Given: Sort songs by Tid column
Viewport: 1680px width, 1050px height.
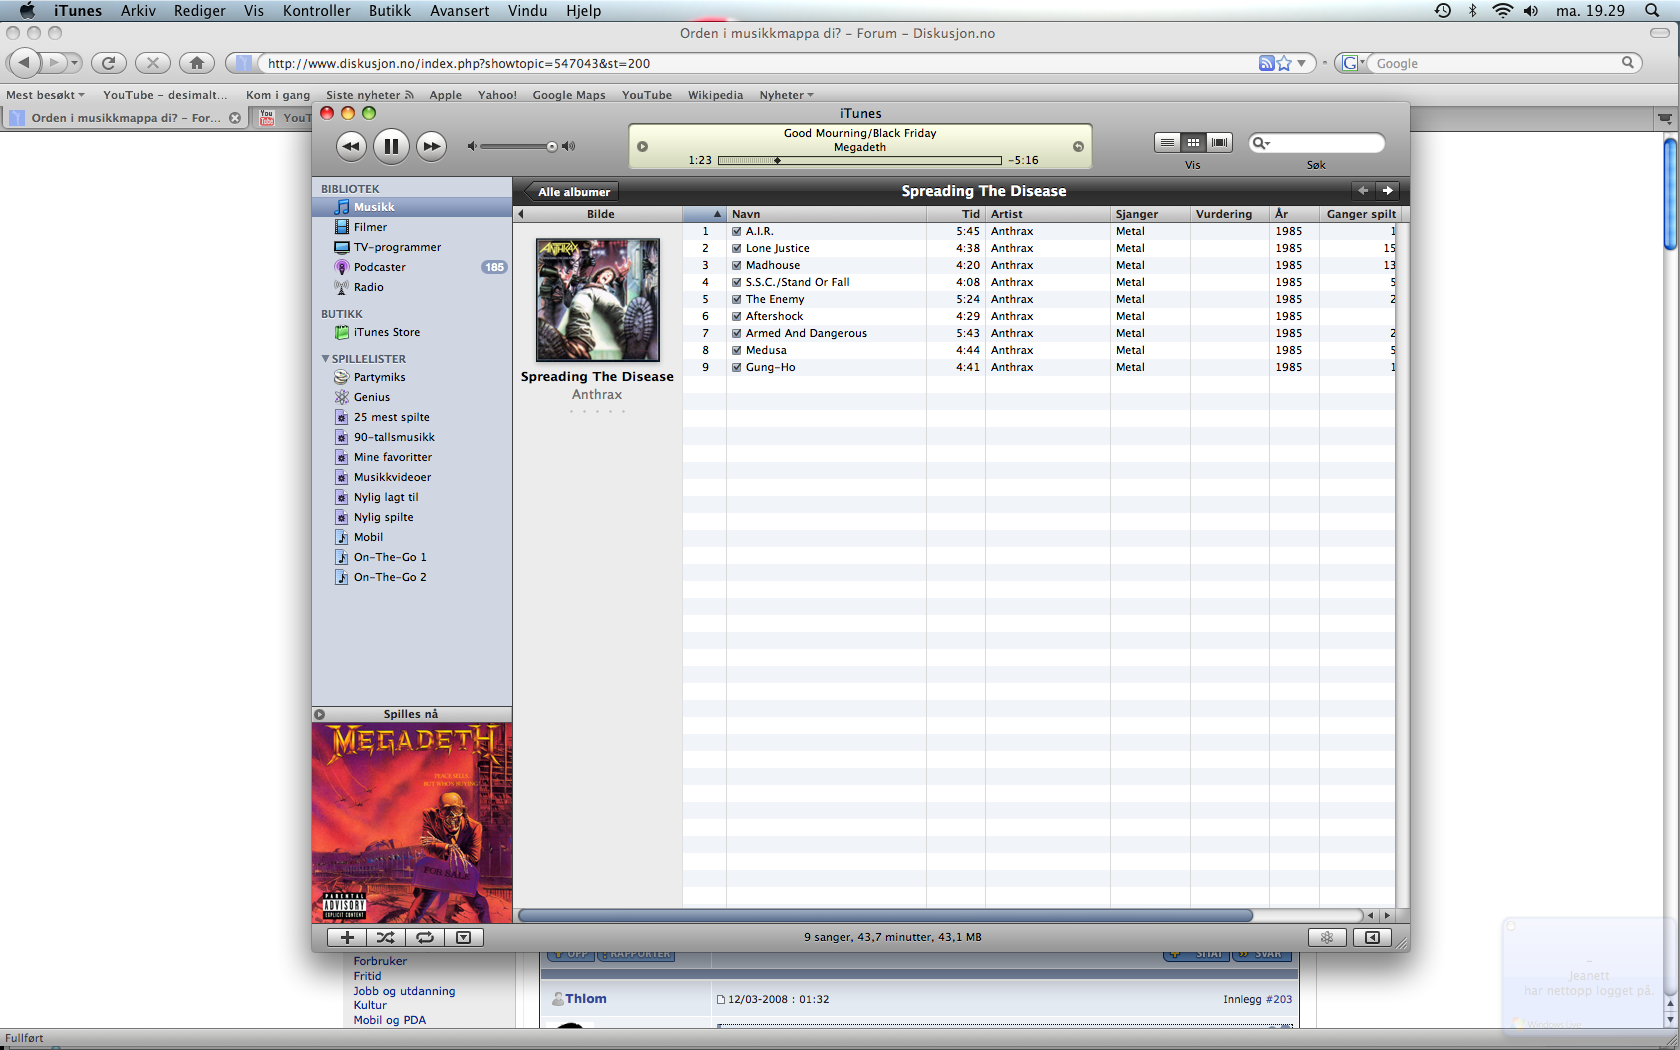Looking at the screenshot, I should pos(956,214).
